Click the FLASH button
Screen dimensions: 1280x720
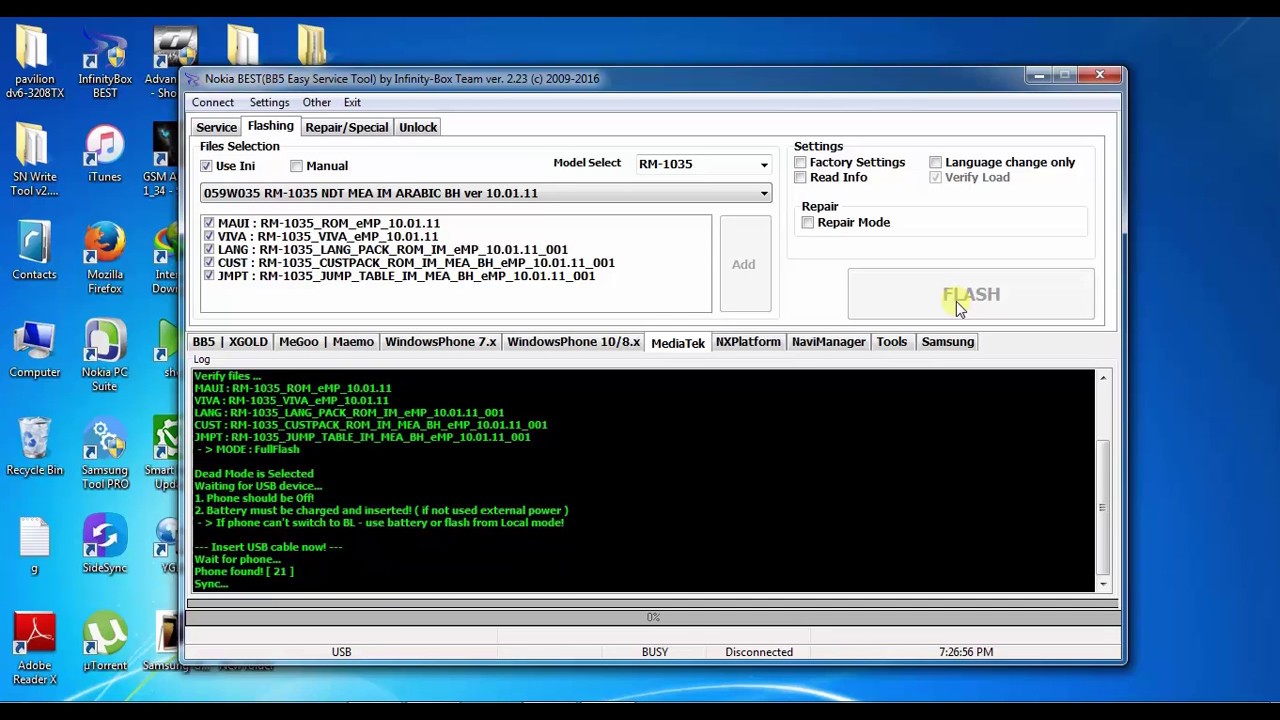(x=971, y=294)
